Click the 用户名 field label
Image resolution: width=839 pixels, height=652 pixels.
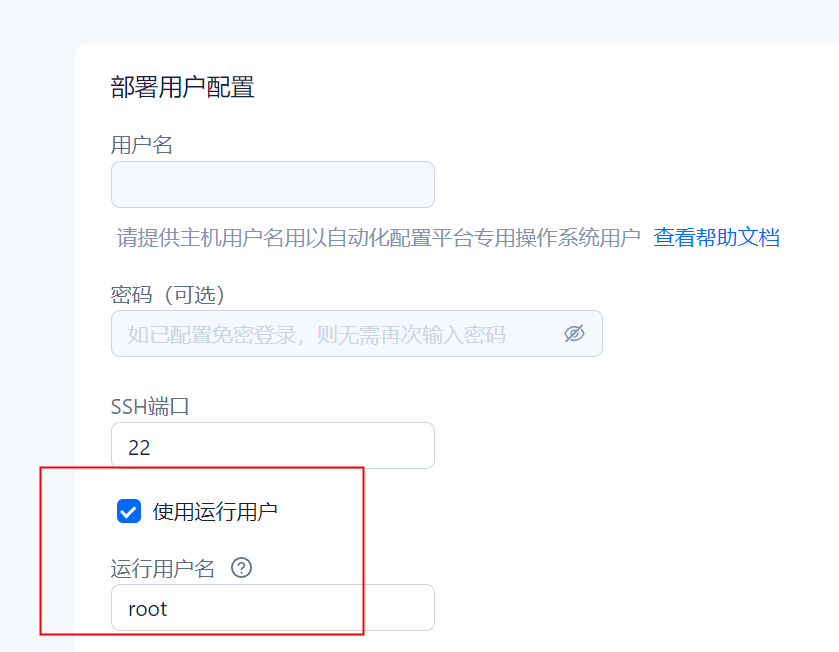click(141, 145)
